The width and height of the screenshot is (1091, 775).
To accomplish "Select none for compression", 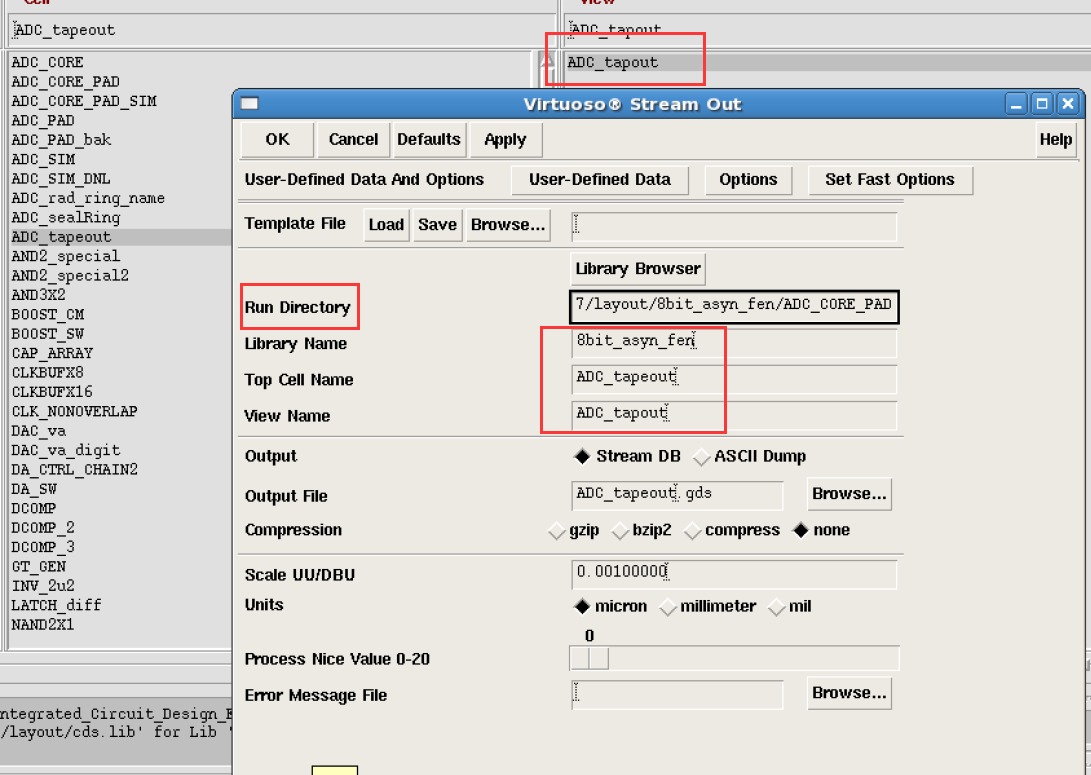I will (822, 531).
